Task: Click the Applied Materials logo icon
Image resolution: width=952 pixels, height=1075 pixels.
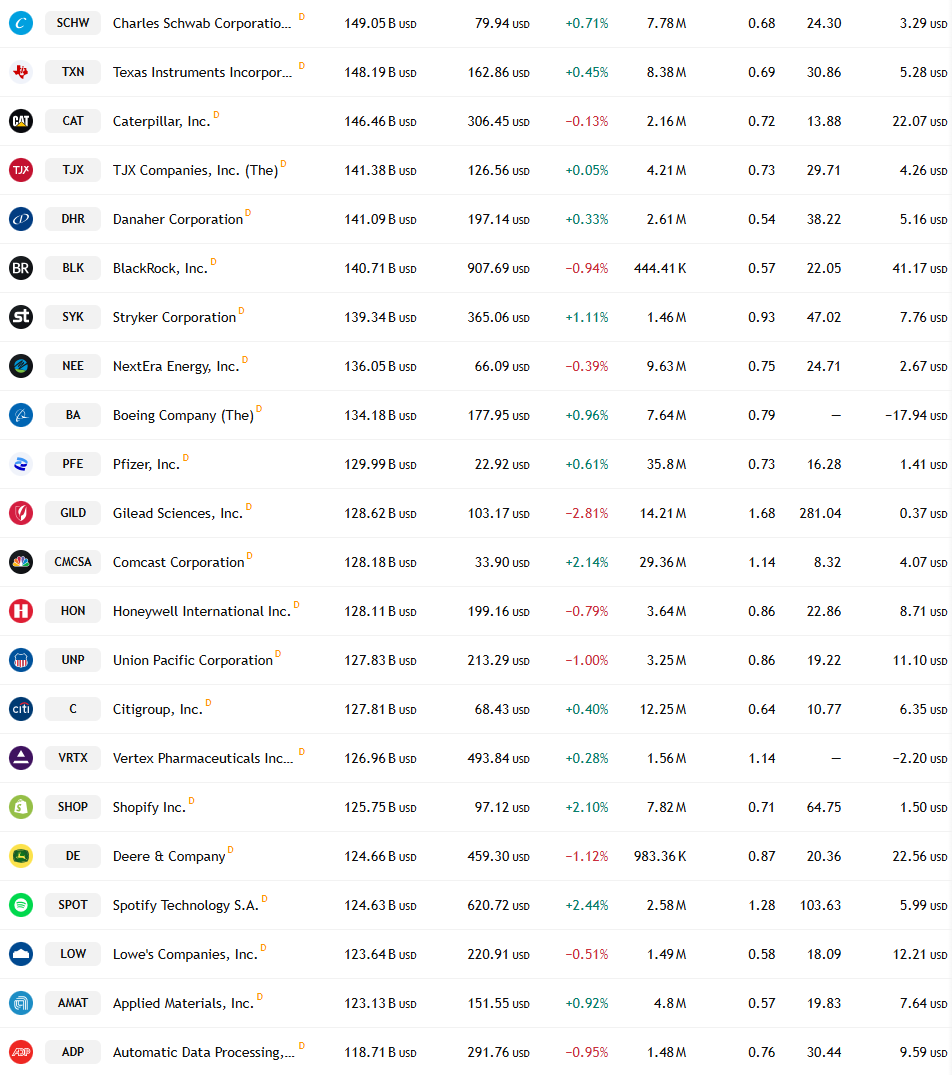Action: [x=21, y=1003]
